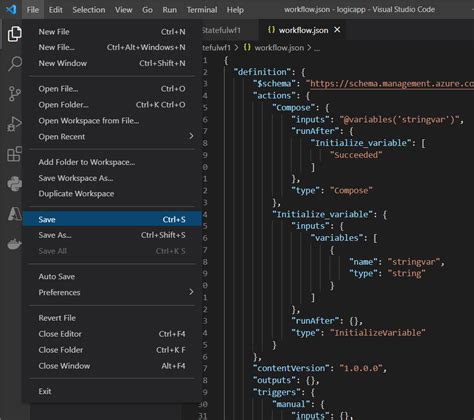Click the VS Code logo icon
The height and width of the screenshot is (420, 474).
point(11,9)
